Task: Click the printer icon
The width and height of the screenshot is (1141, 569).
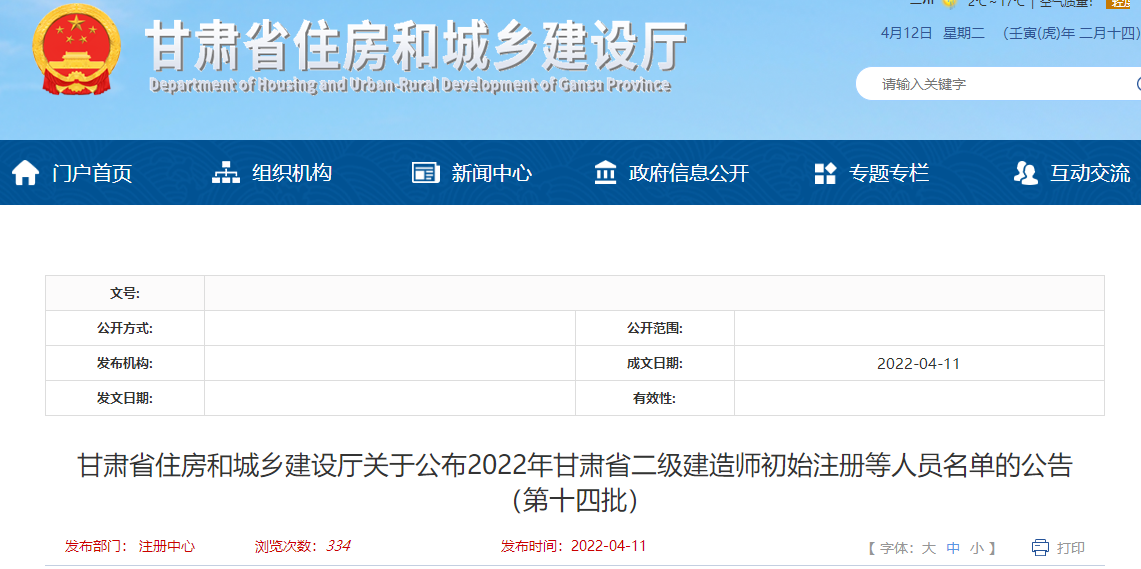Action: pyautogui.click(x=1040, y=547)
